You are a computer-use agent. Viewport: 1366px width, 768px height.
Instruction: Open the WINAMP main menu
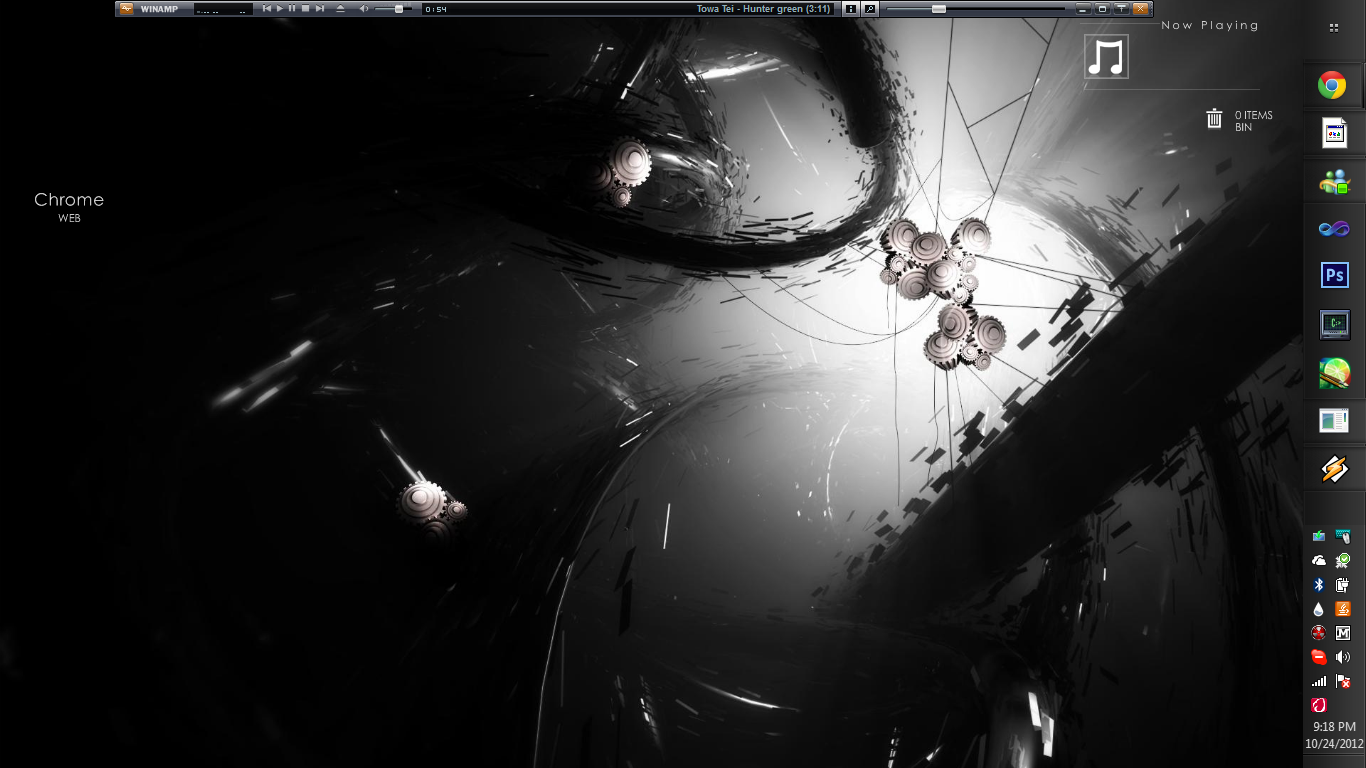tap(158, 8)
